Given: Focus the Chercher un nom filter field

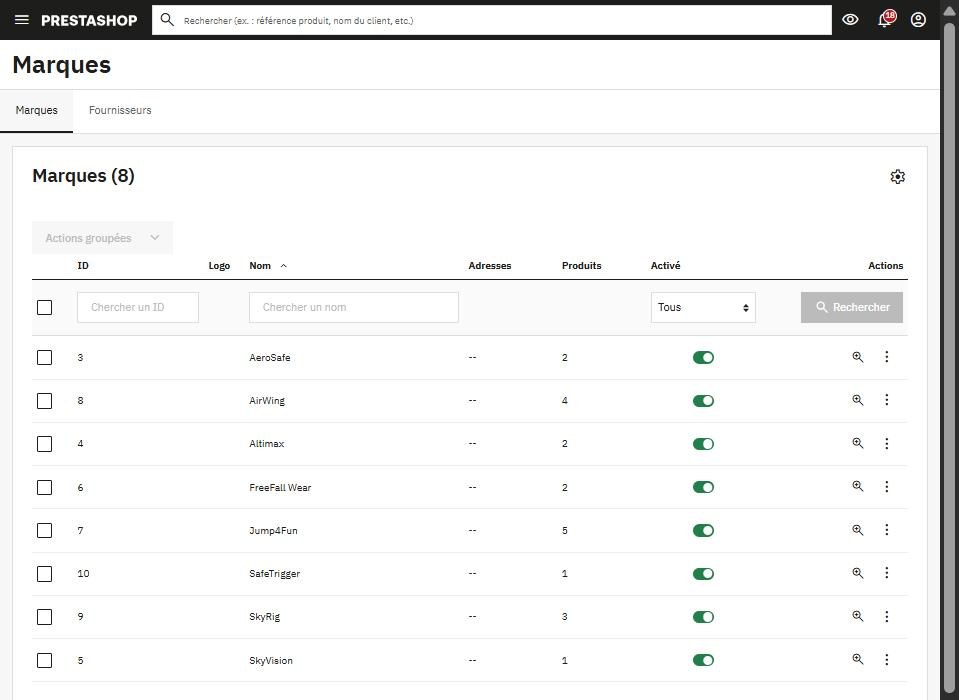Looking at the screenshot, I should pos(354,308).
